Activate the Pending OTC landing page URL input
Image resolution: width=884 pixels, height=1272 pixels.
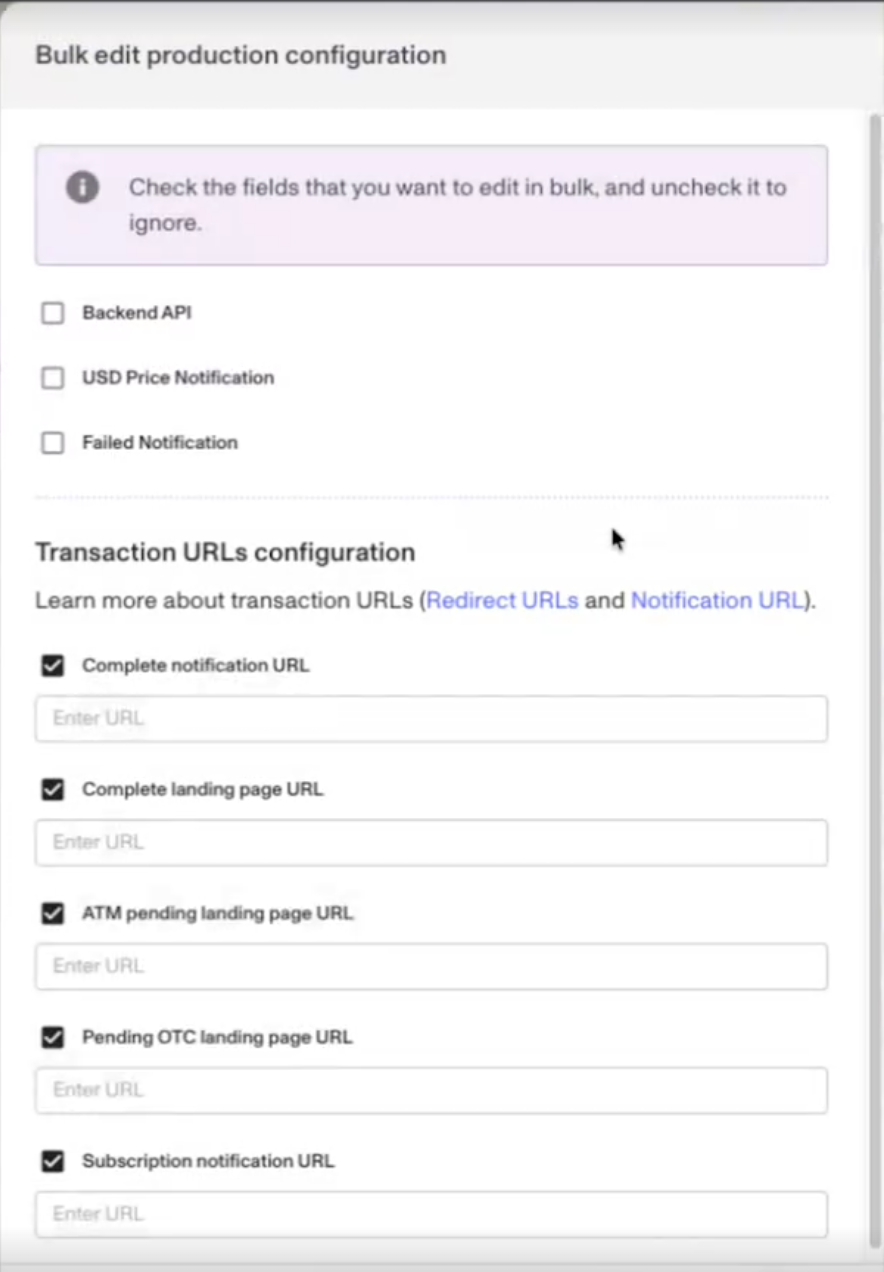click(x=431, y=1091)
